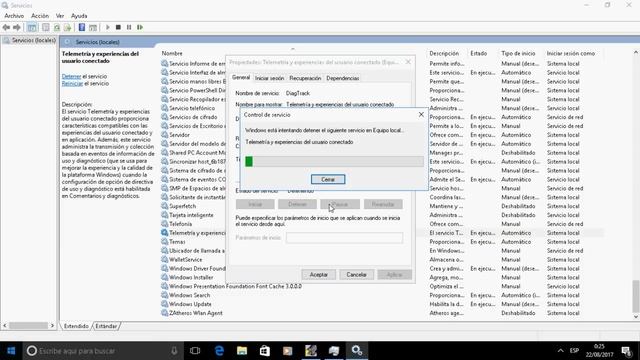Click the left pane scroll-right arrow

[x=52, y=326]
